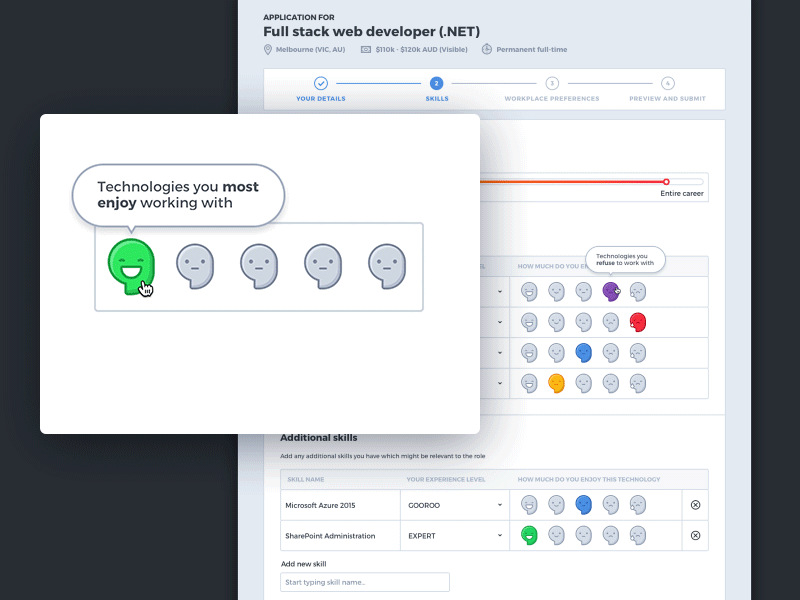The width and height of the screenshot is (800, 600).
Task: Select green grinning face for SharePoint Administration
Action: click(x=529, y=536)
